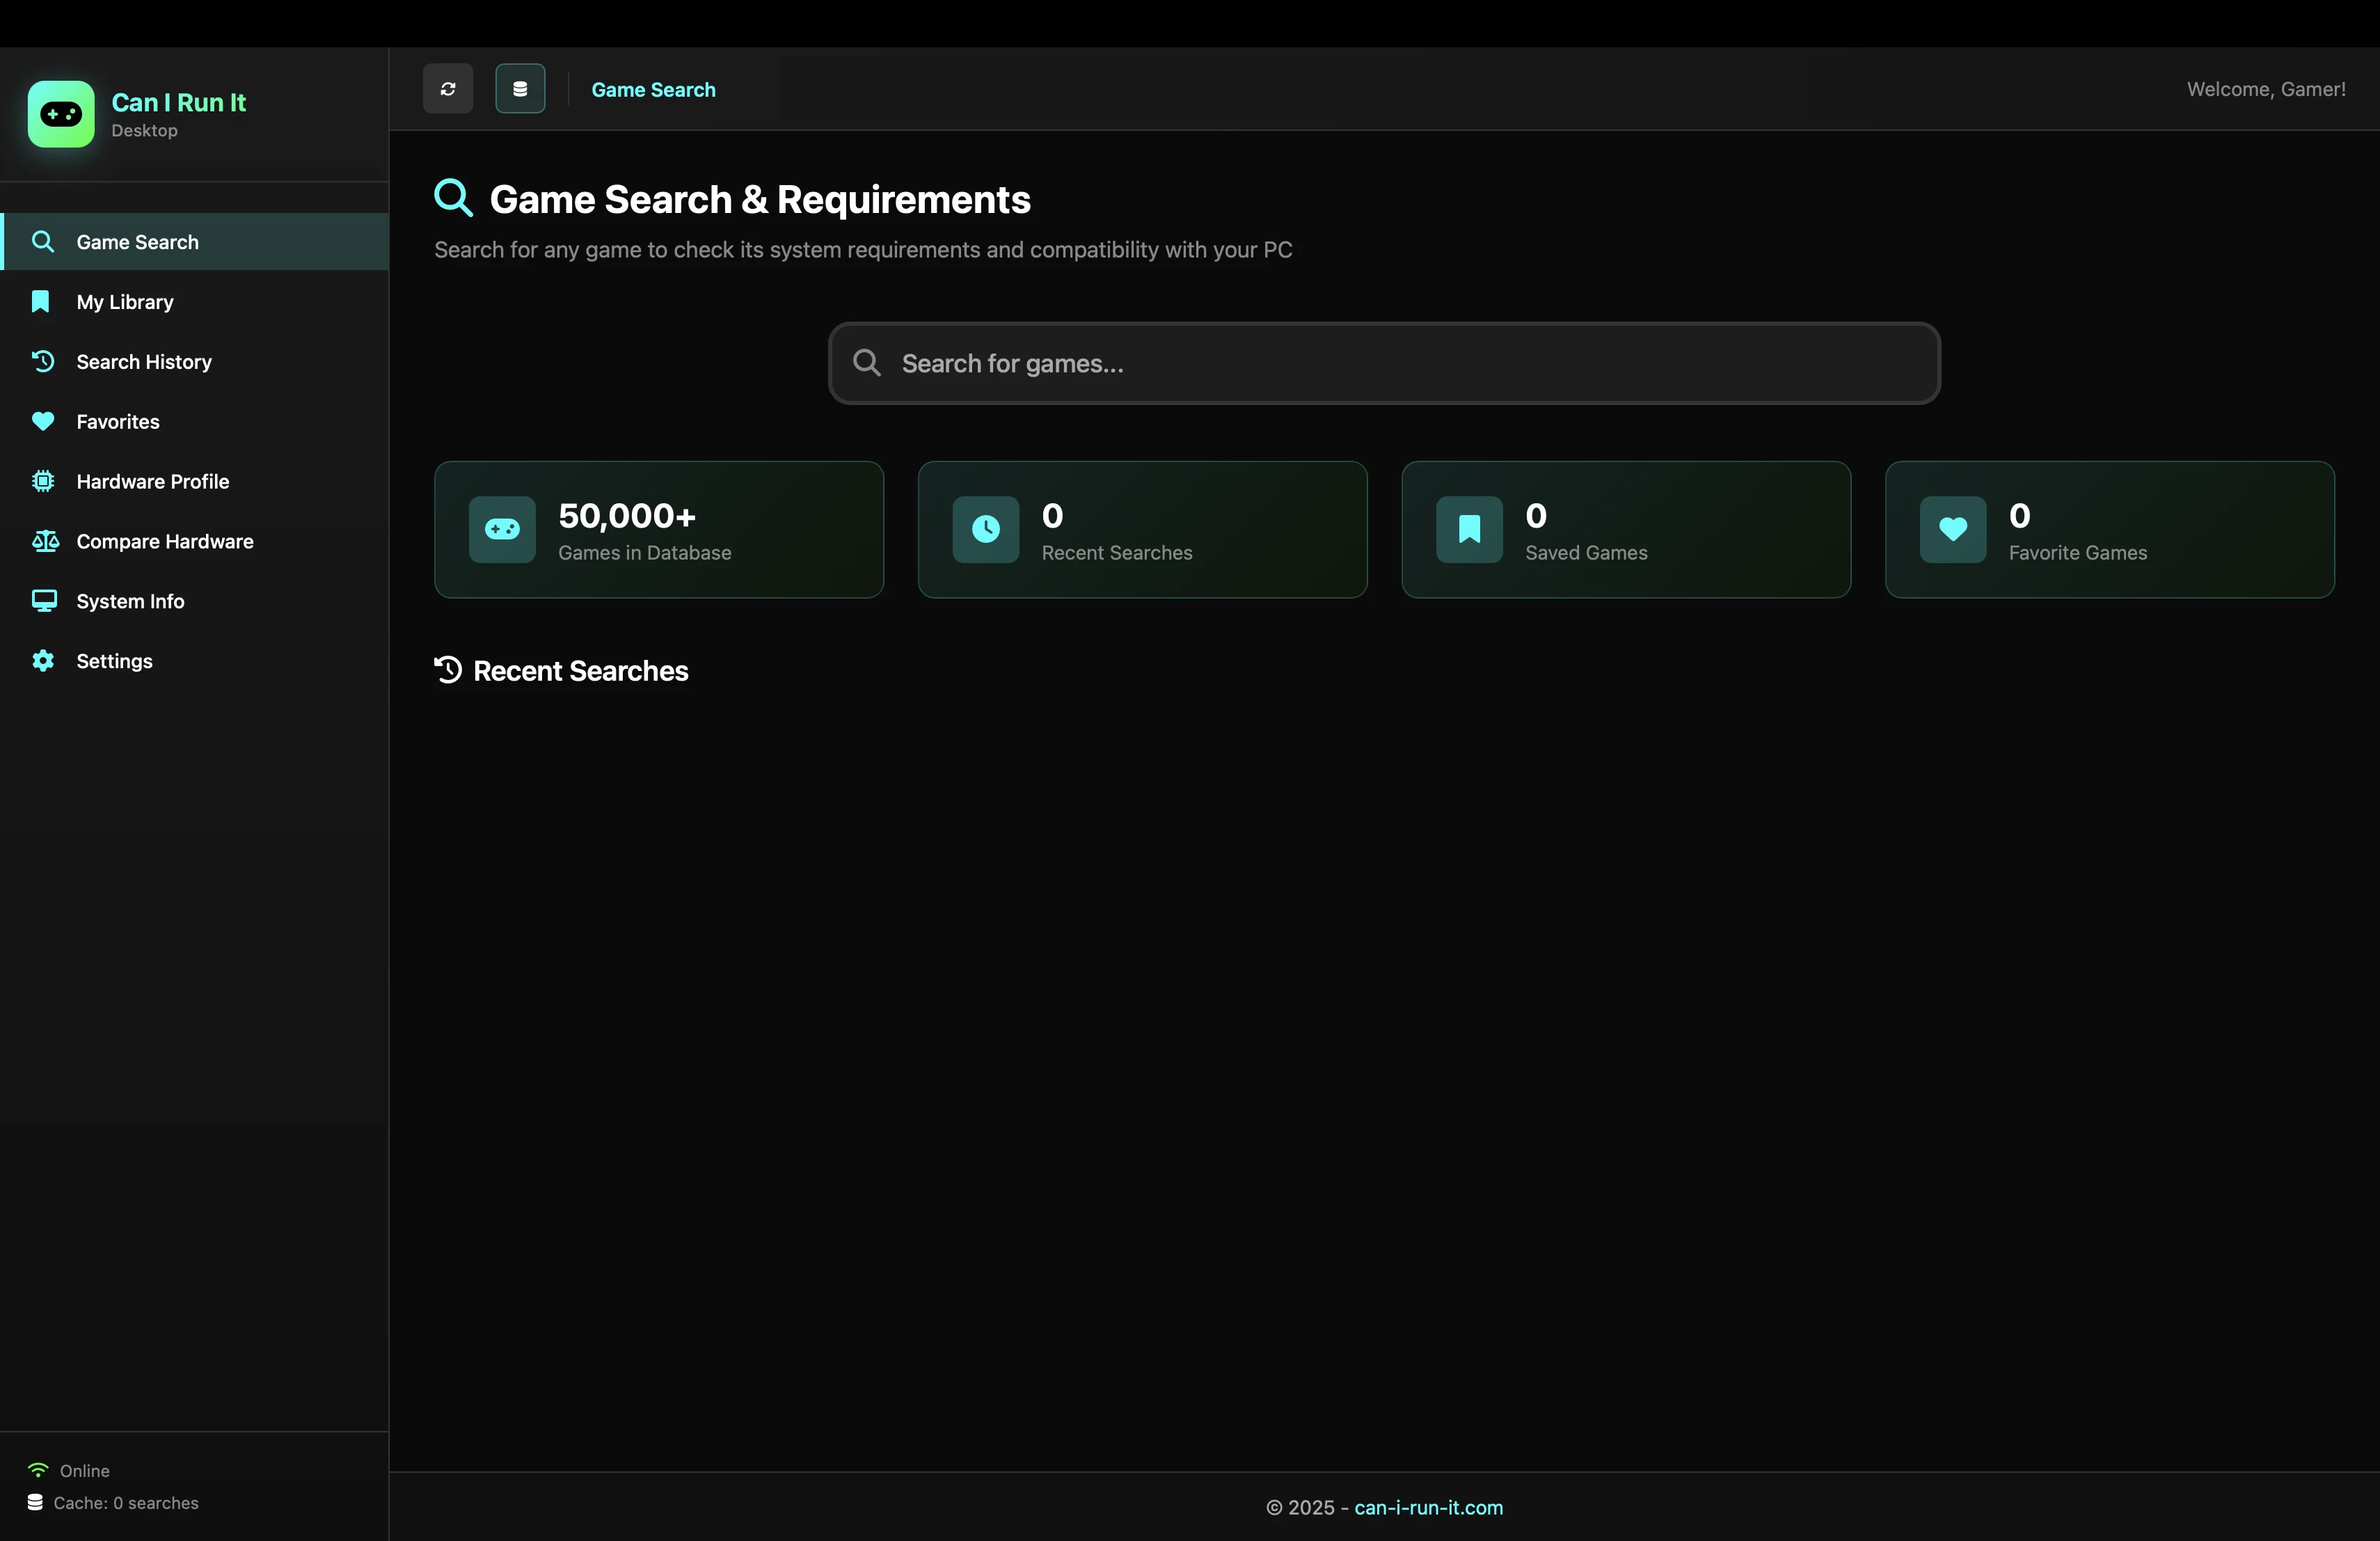2380x1541 pixels.
Task: Click the Welcome, Gamer! text
Action: [2266, 89]
